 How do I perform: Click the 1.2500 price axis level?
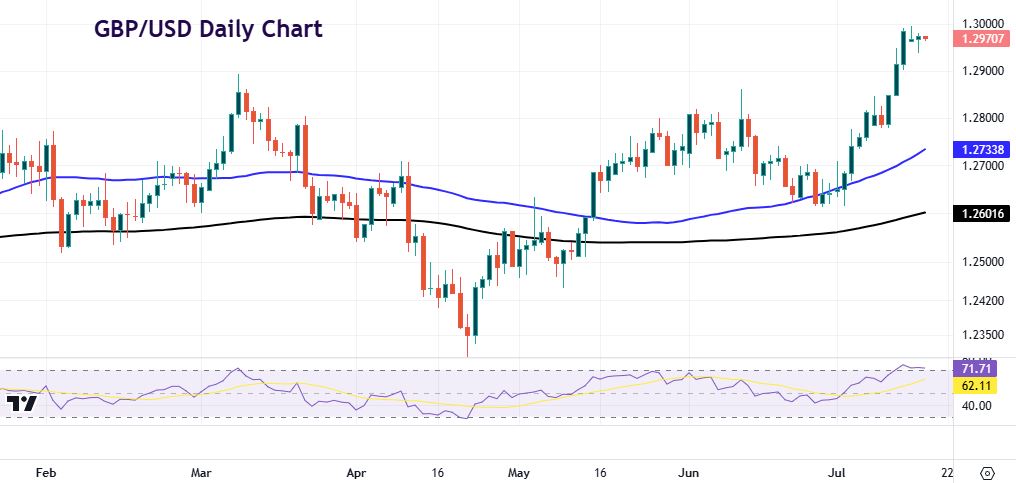pos(981,262)
